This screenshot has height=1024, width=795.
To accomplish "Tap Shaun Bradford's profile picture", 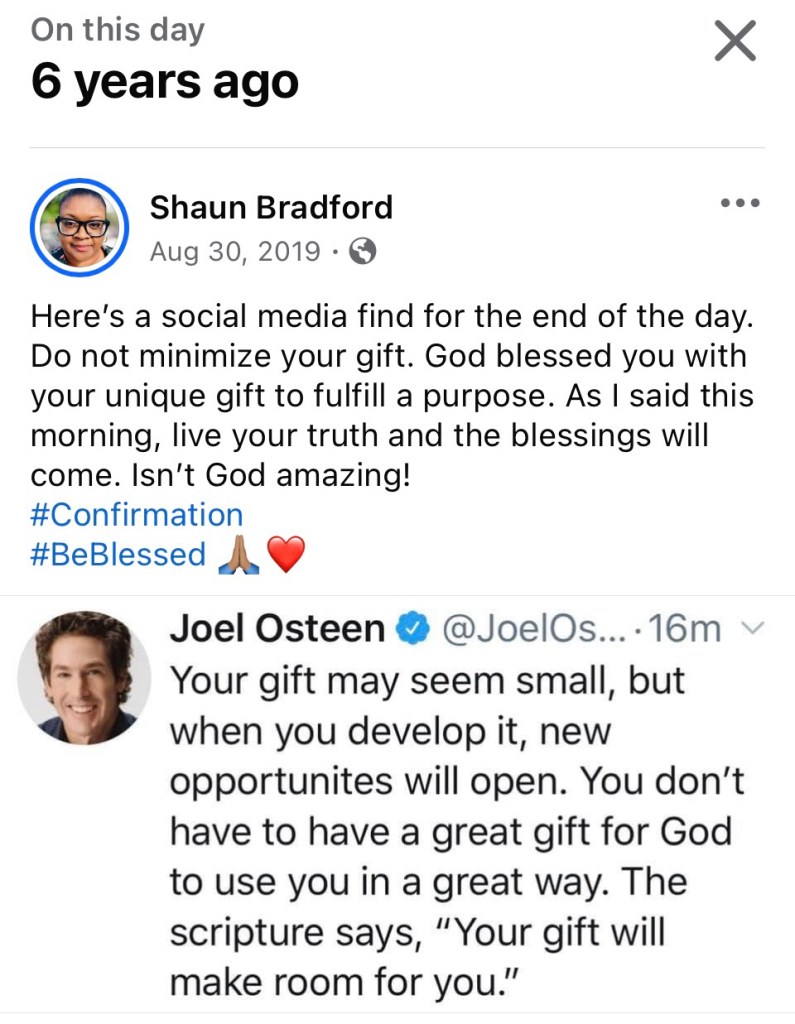I will coord(79,228).
